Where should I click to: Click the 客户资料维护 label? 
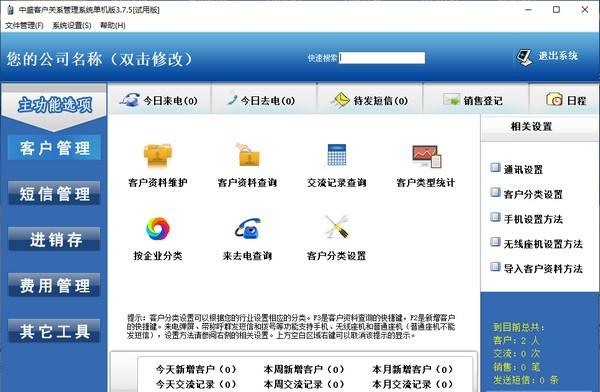coord(158,183)
